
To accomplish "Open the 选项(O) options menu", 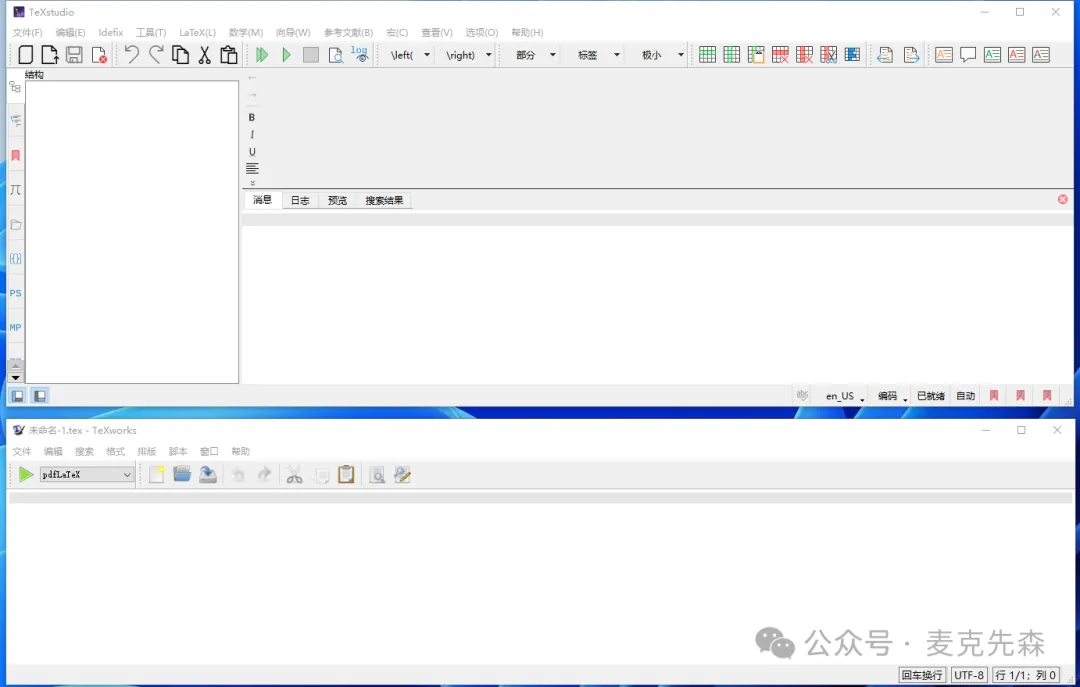I will (481, 32).
